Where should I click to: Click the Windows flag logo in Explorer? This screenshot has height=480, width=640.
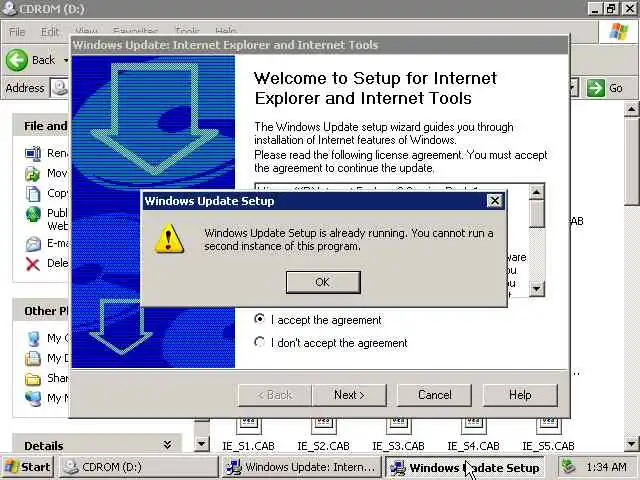point(618,31)
